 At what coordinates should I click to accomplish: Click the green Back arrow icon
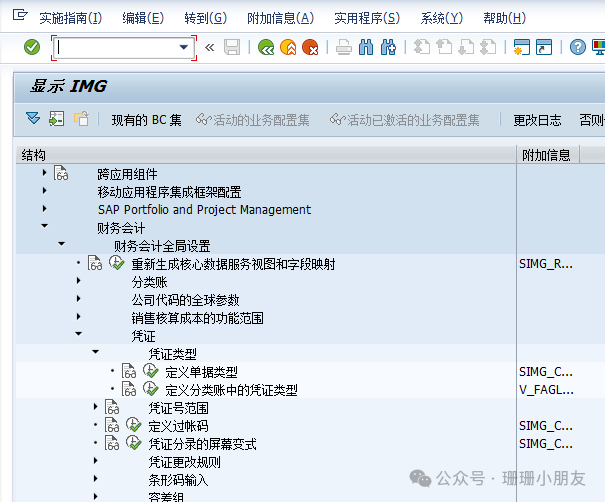[266, 47]
